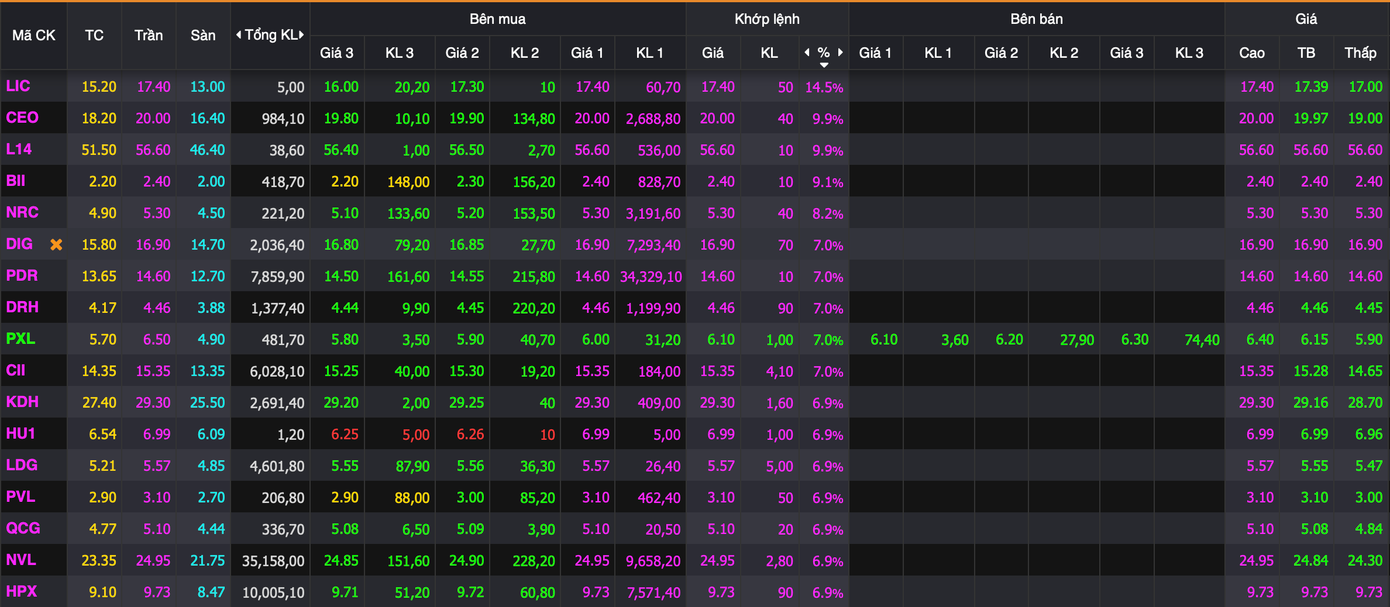Click PXL sell price 6.10 in Giá 1
Image resolution: width=1390 pixels, height=607 pixels.
pyautogui.click(x=883, y=340)
